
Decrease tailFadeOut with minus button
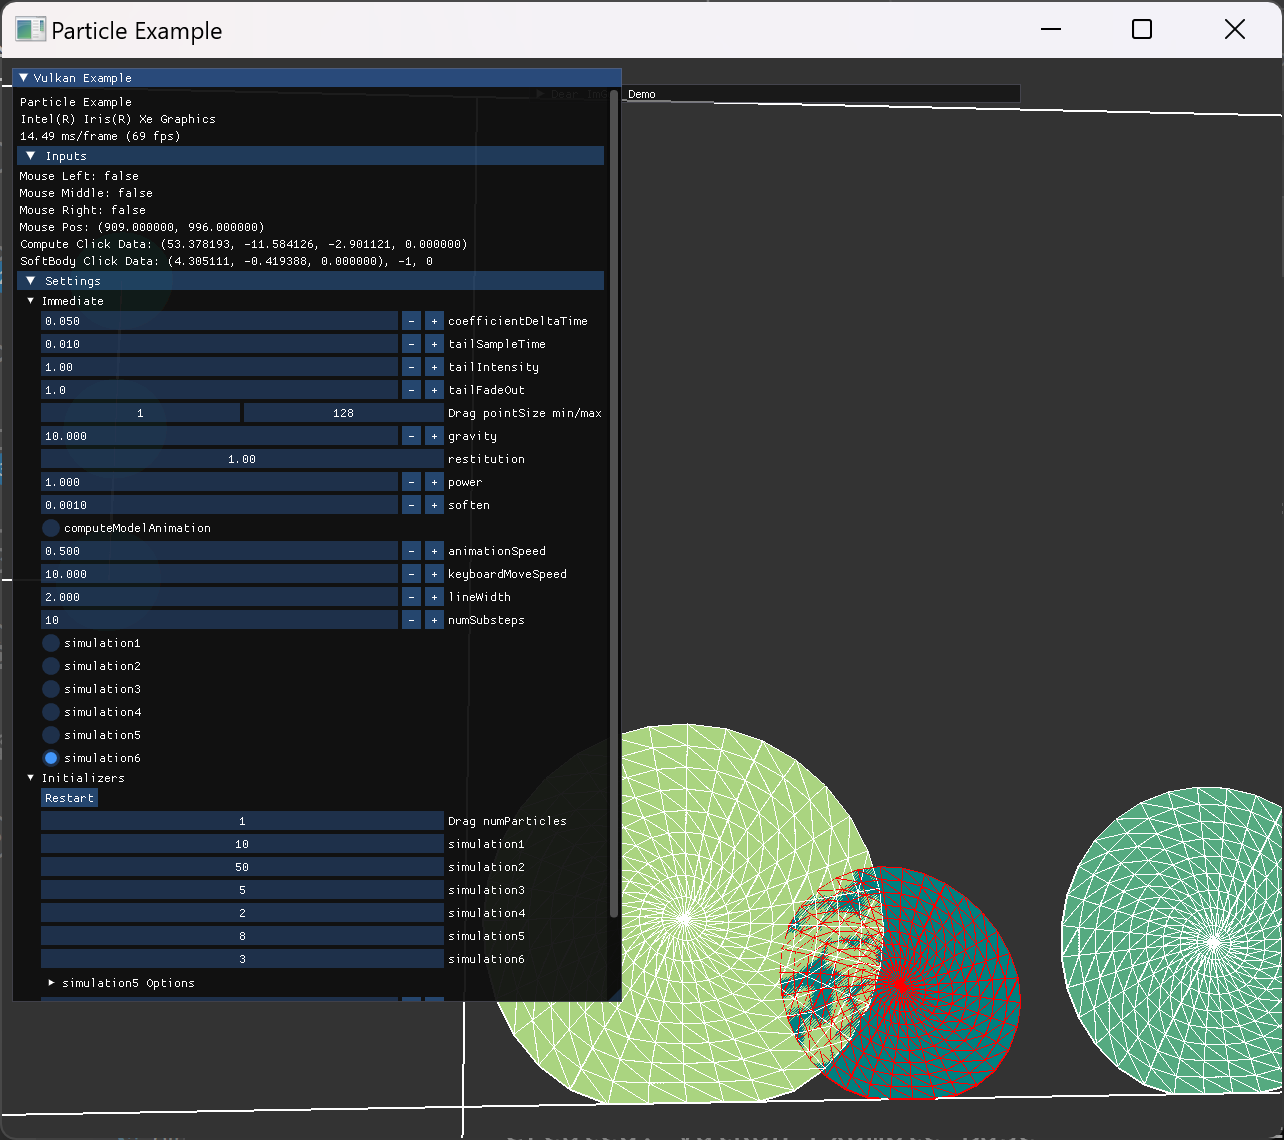[x=411, y=390]
